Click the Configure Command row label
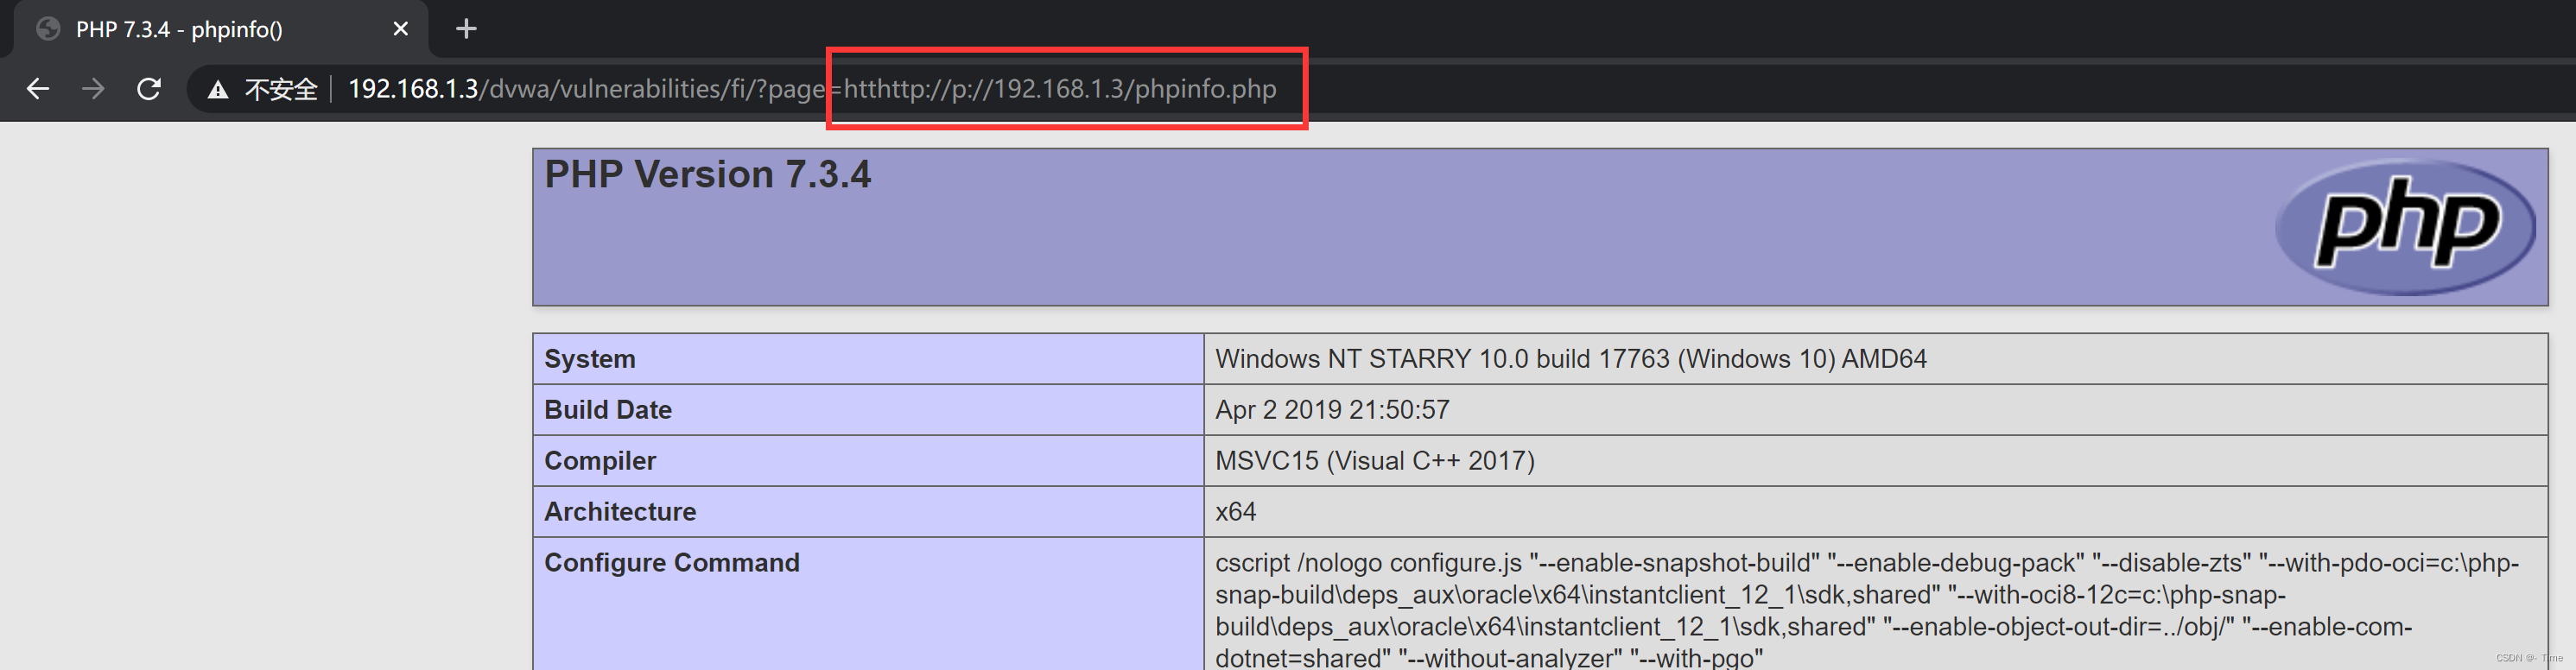Viewport: 2576px width, 670px height. click(x=672, y=563)
